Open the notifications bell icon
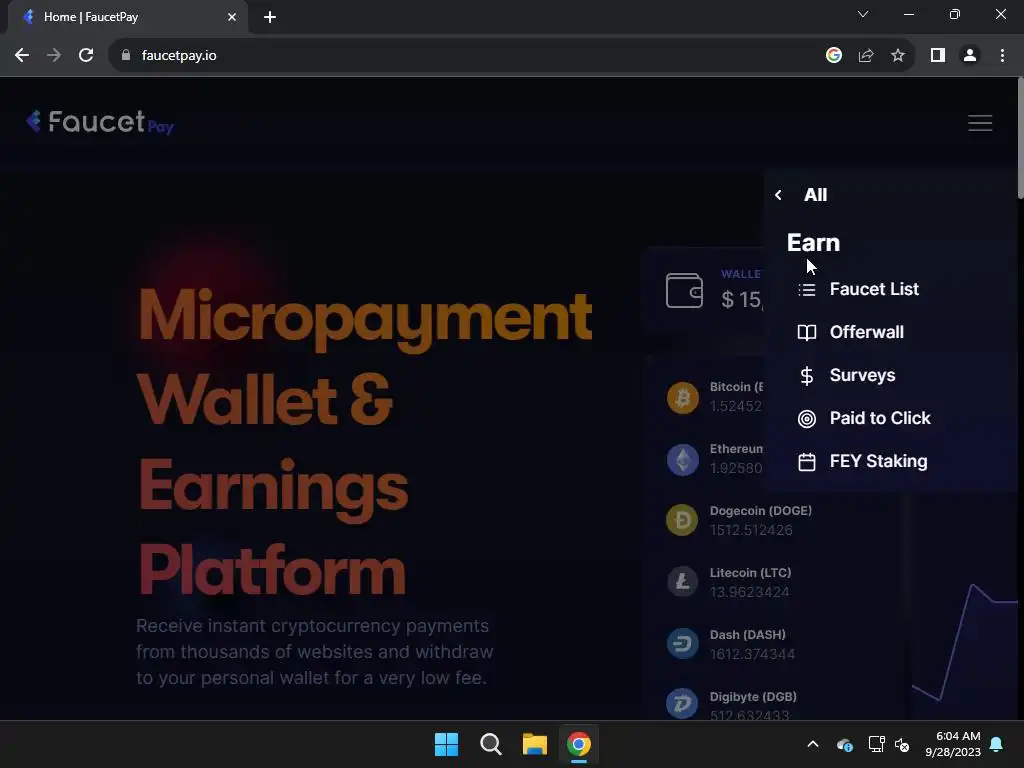Screen dimensions: 1024x768 (997, 744)
